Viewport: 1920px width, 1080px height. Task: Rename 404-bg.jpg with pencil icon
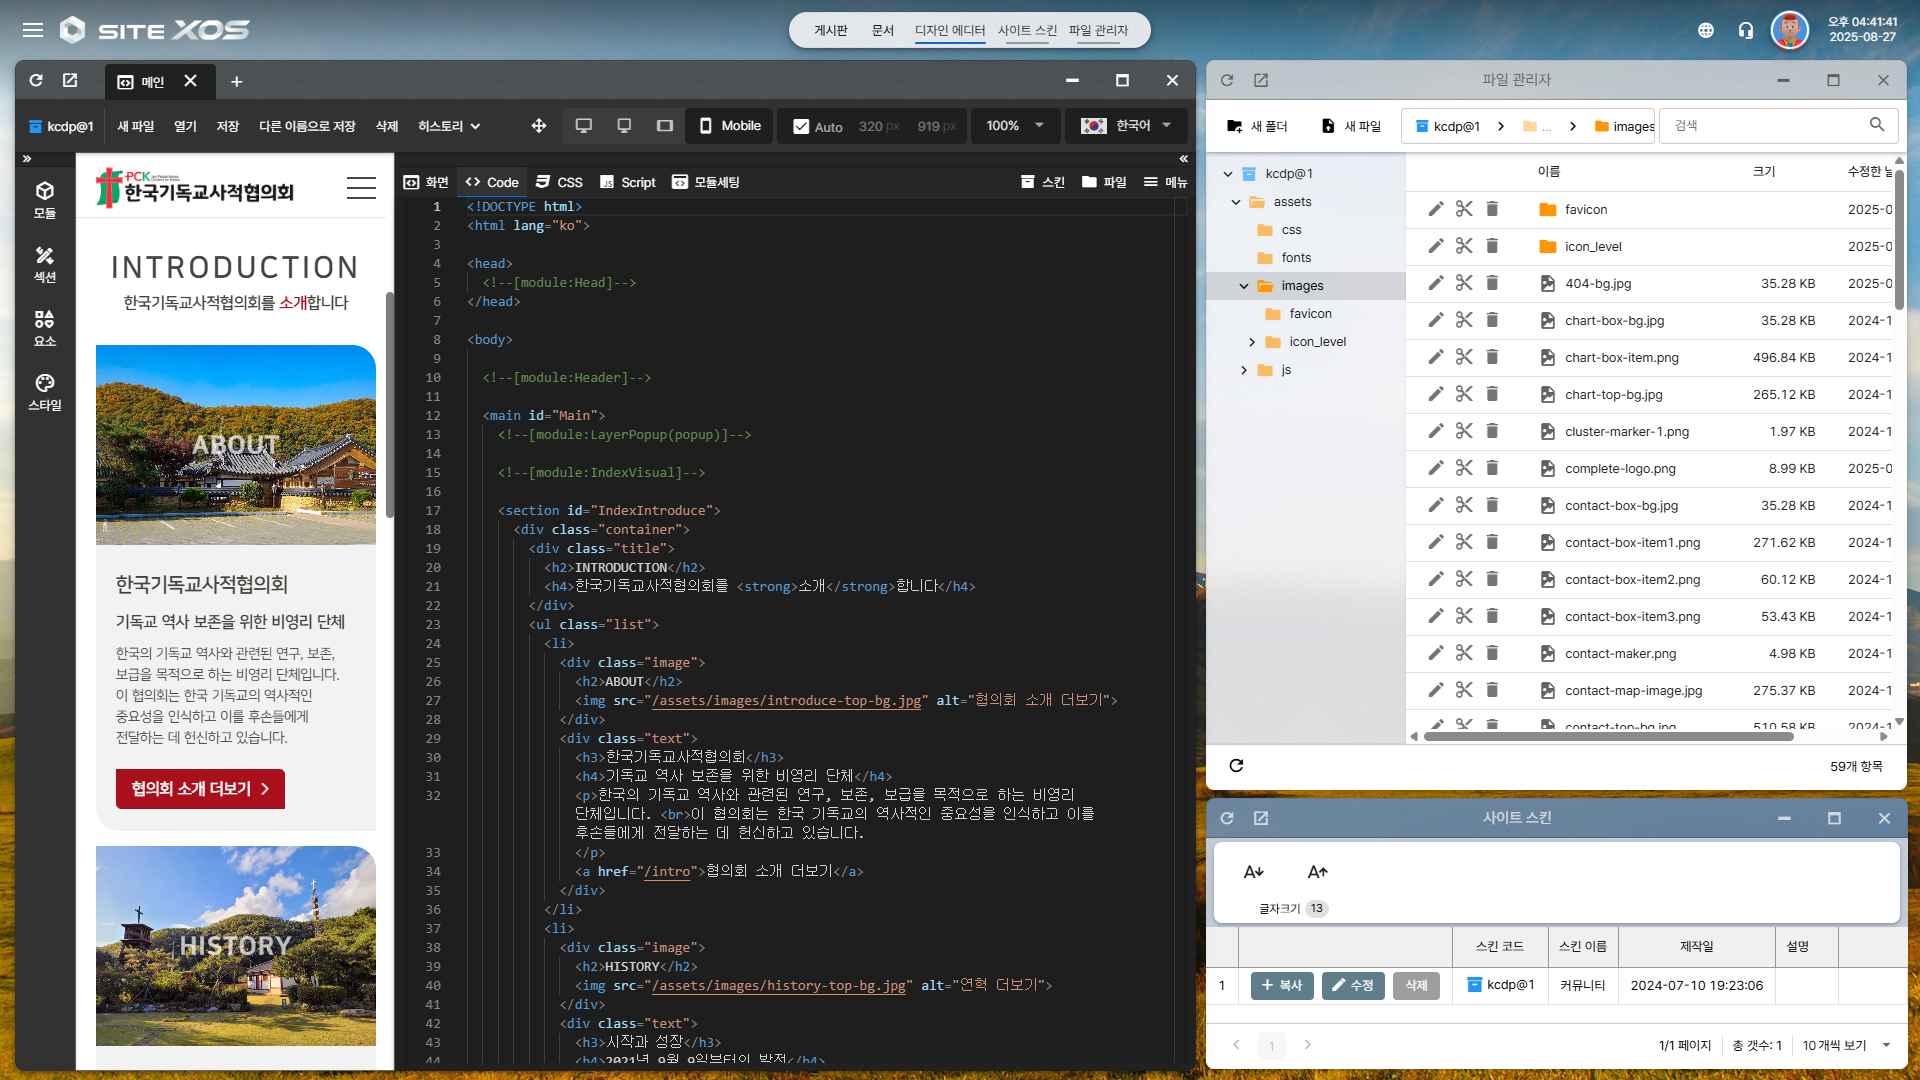click(x=1436, y=283)
